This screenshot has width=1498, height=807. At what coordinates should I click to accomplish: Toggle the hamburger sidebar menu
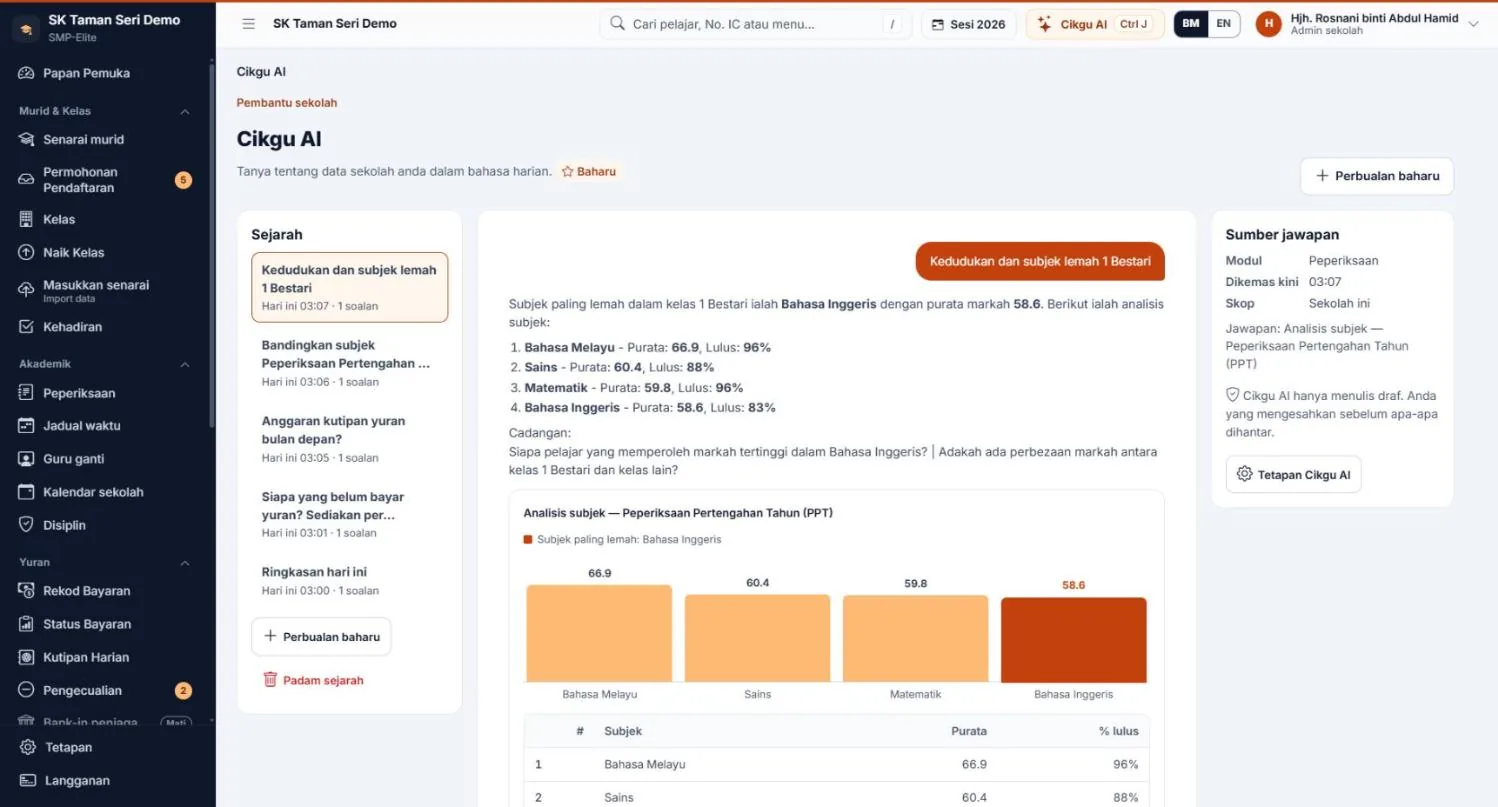point(249,24)
